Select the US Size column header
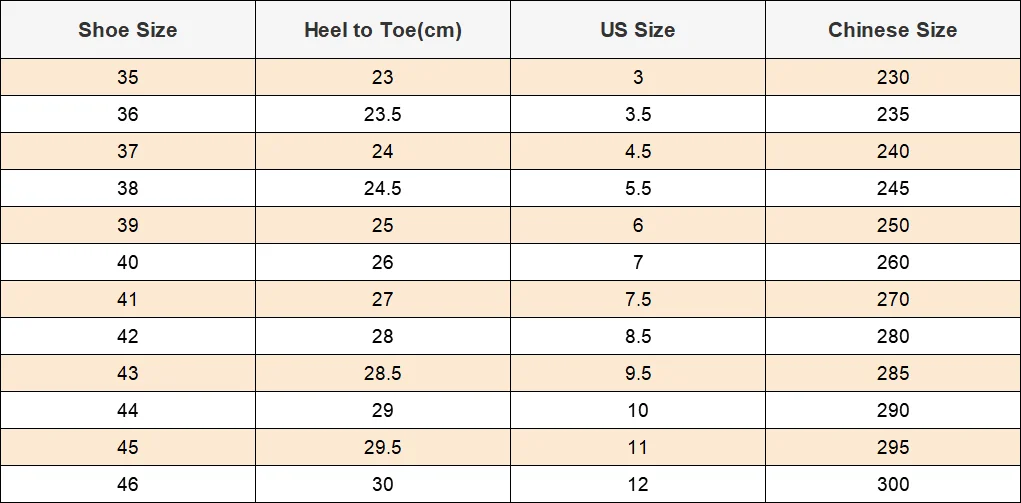The height and width of the screenshot is (503, 1021). 638,30
